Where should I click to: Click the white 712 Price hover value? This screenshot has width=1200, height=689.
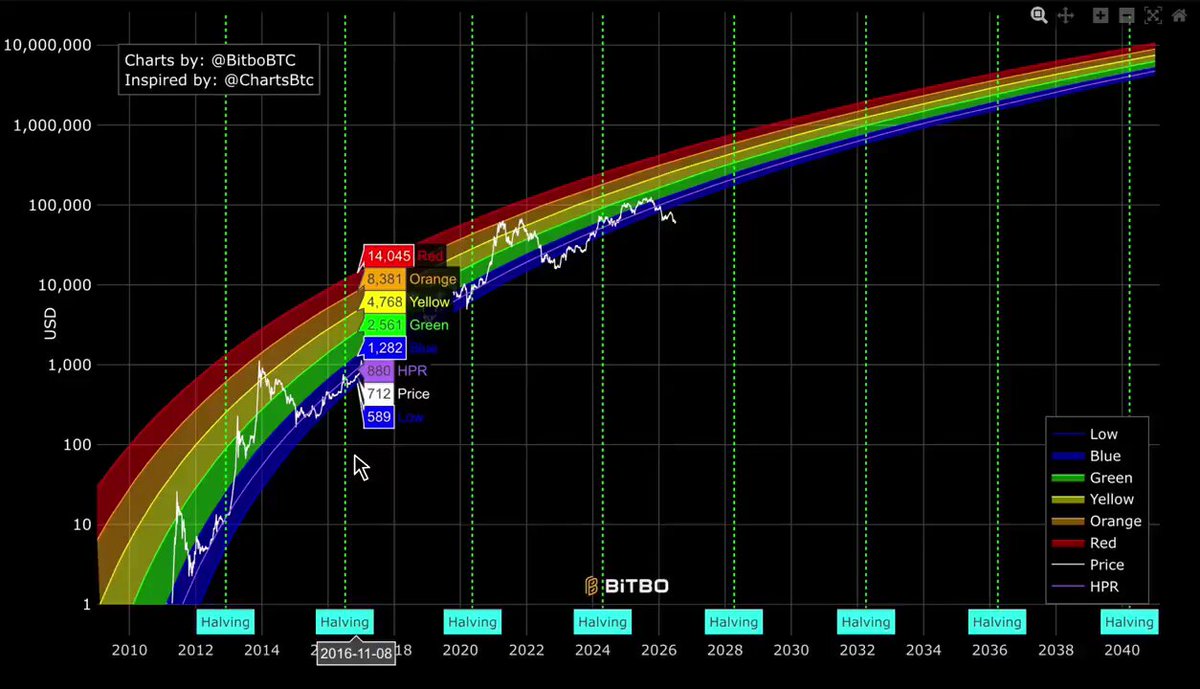coord(379,394)
